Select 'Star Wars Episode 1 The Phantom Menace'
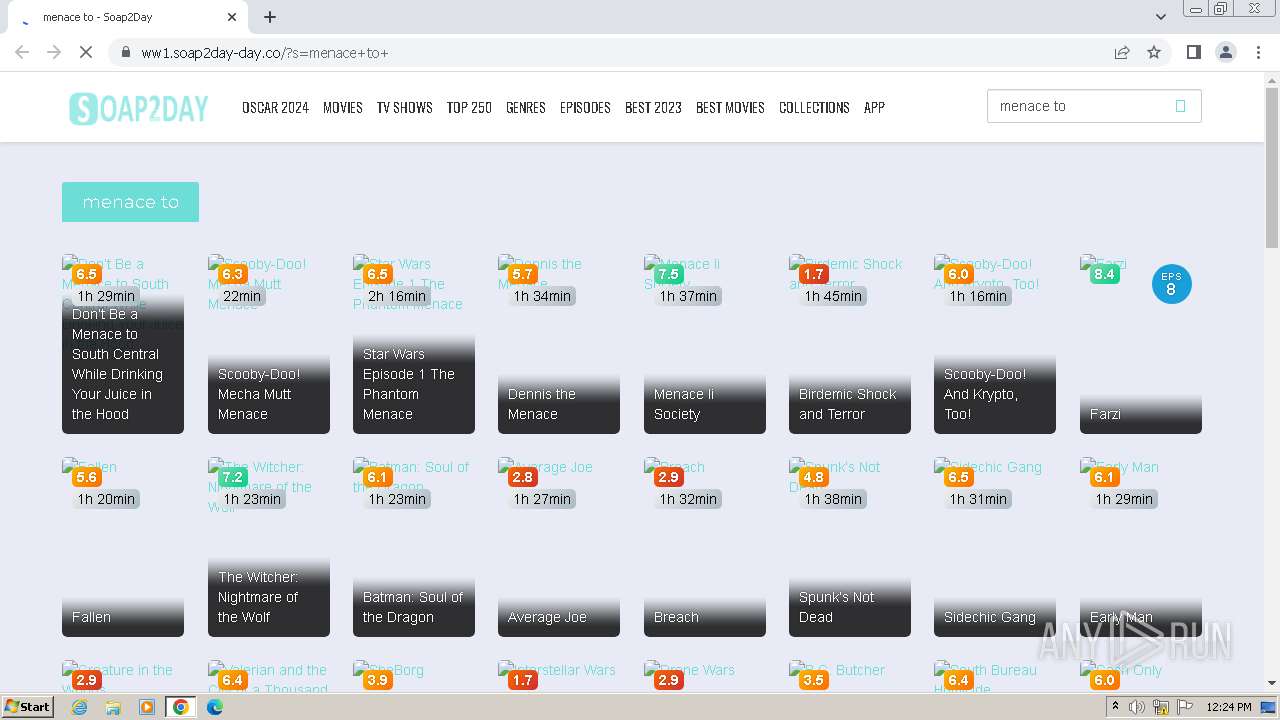 coord(414,344)
